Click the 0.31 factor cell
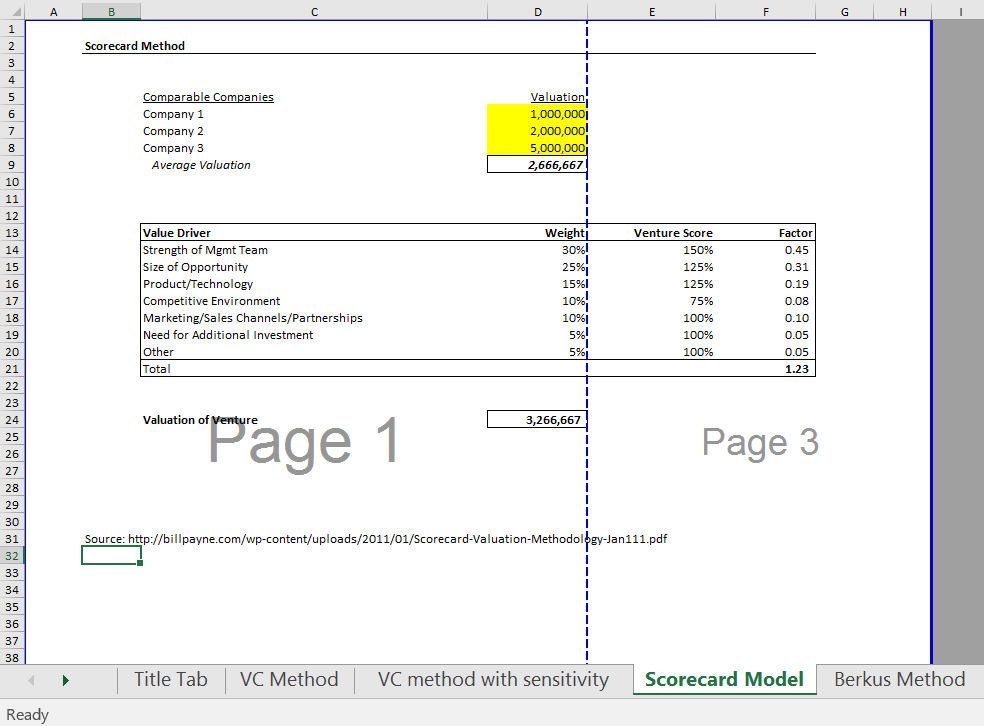 [x=796, y=267]
